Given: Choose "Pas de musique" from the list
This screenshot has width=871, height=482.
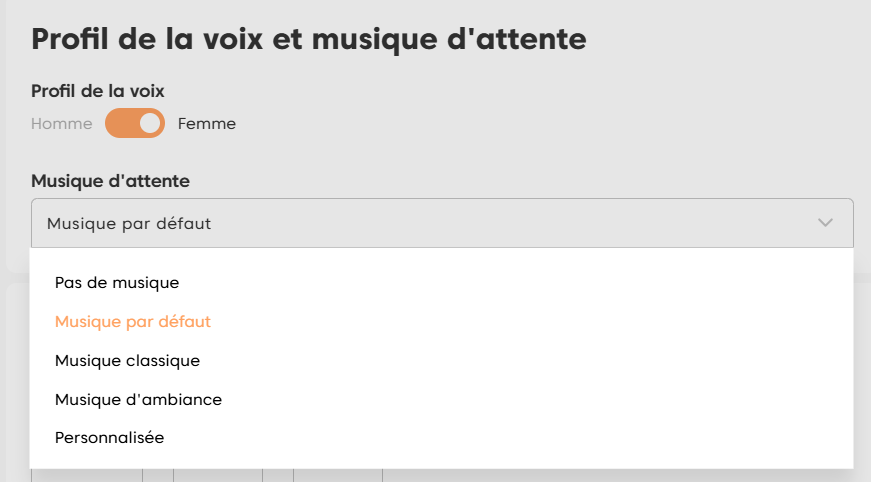Looking at the screenshot, I should pyautogui.click(x=117, y=283).
